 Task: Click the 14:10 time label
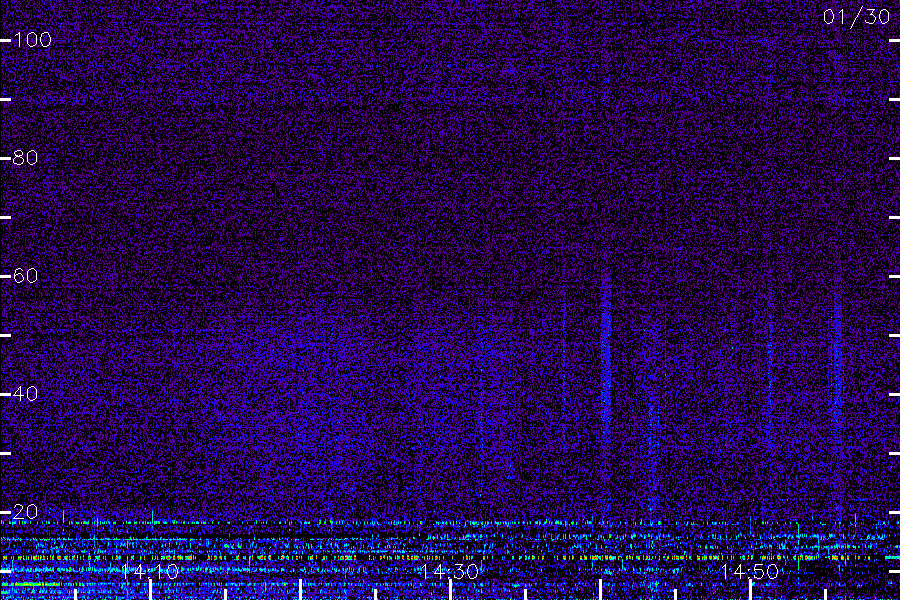(x=150, y=571)
